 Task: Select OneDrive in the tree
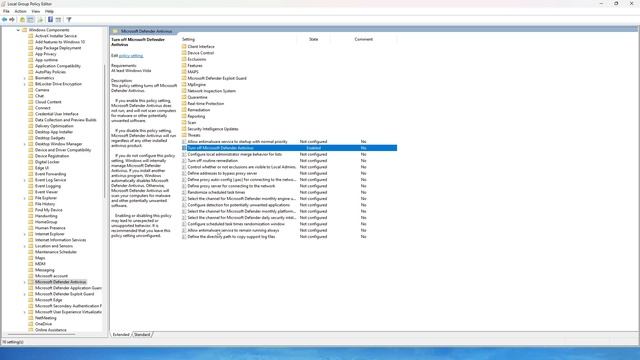[x=43, y=324]
